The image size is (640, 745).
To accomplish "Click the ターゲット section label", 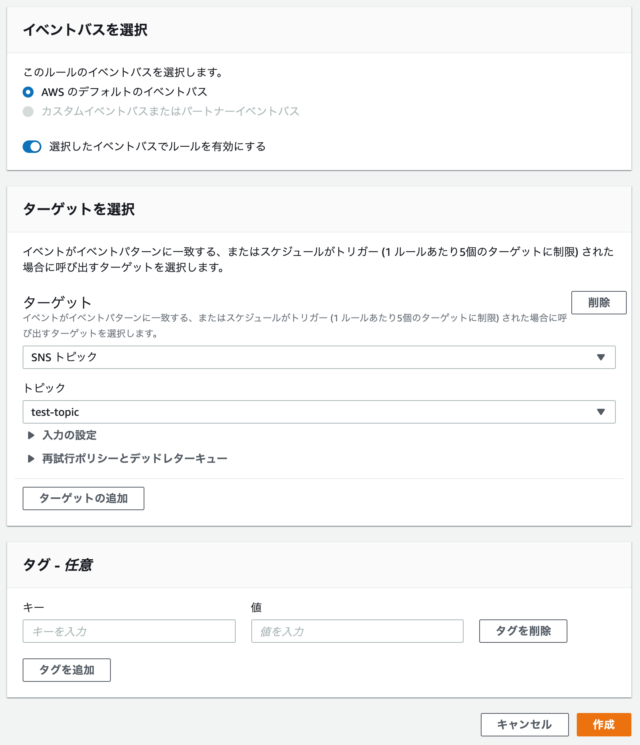I will coord(57,303).
